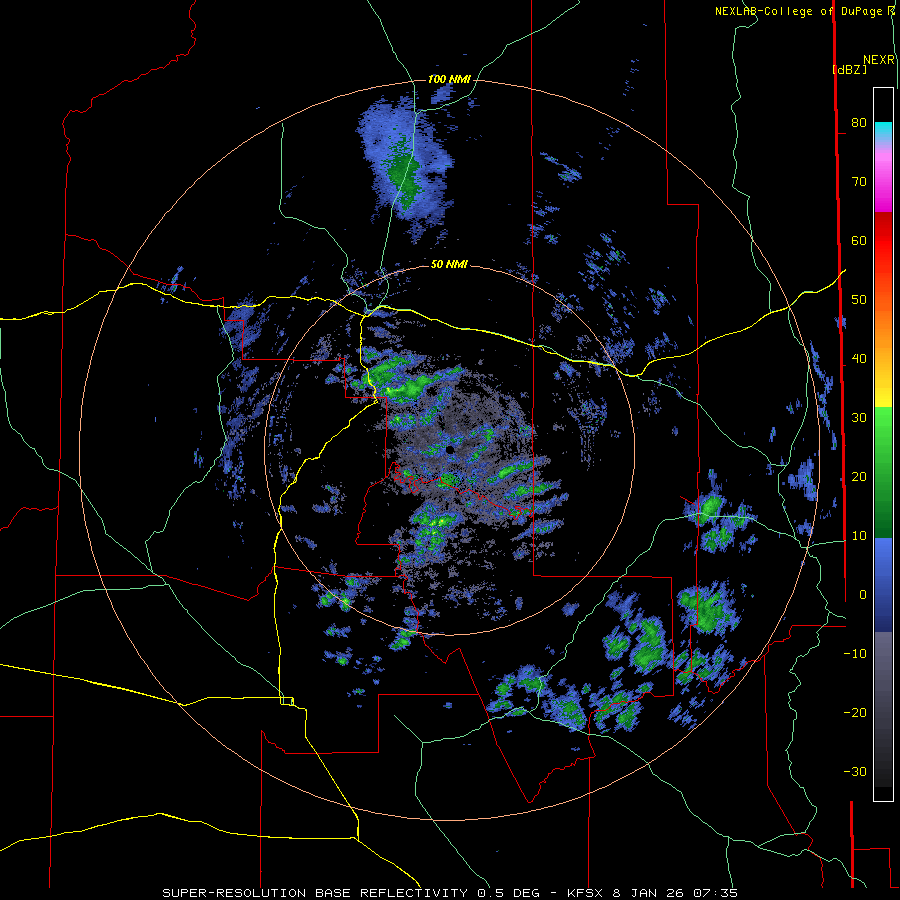This screenshot has width=900, height=900.
Task: Click the 8 JAN 26 date in caption
Action: 649,893
